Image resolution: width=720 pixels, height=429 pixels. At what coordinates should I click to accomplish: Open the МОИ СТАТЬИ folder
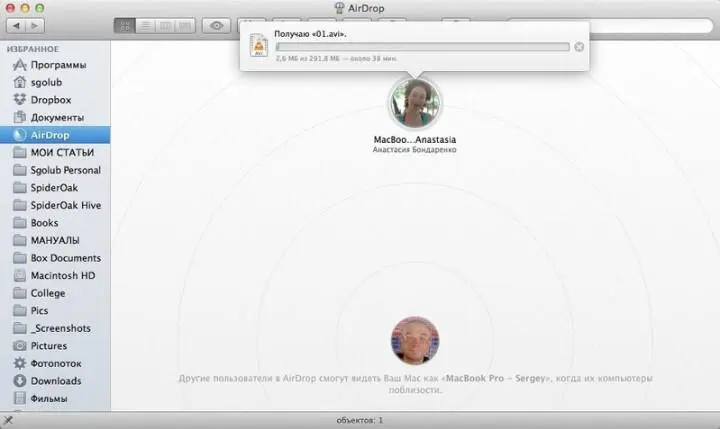55,152
